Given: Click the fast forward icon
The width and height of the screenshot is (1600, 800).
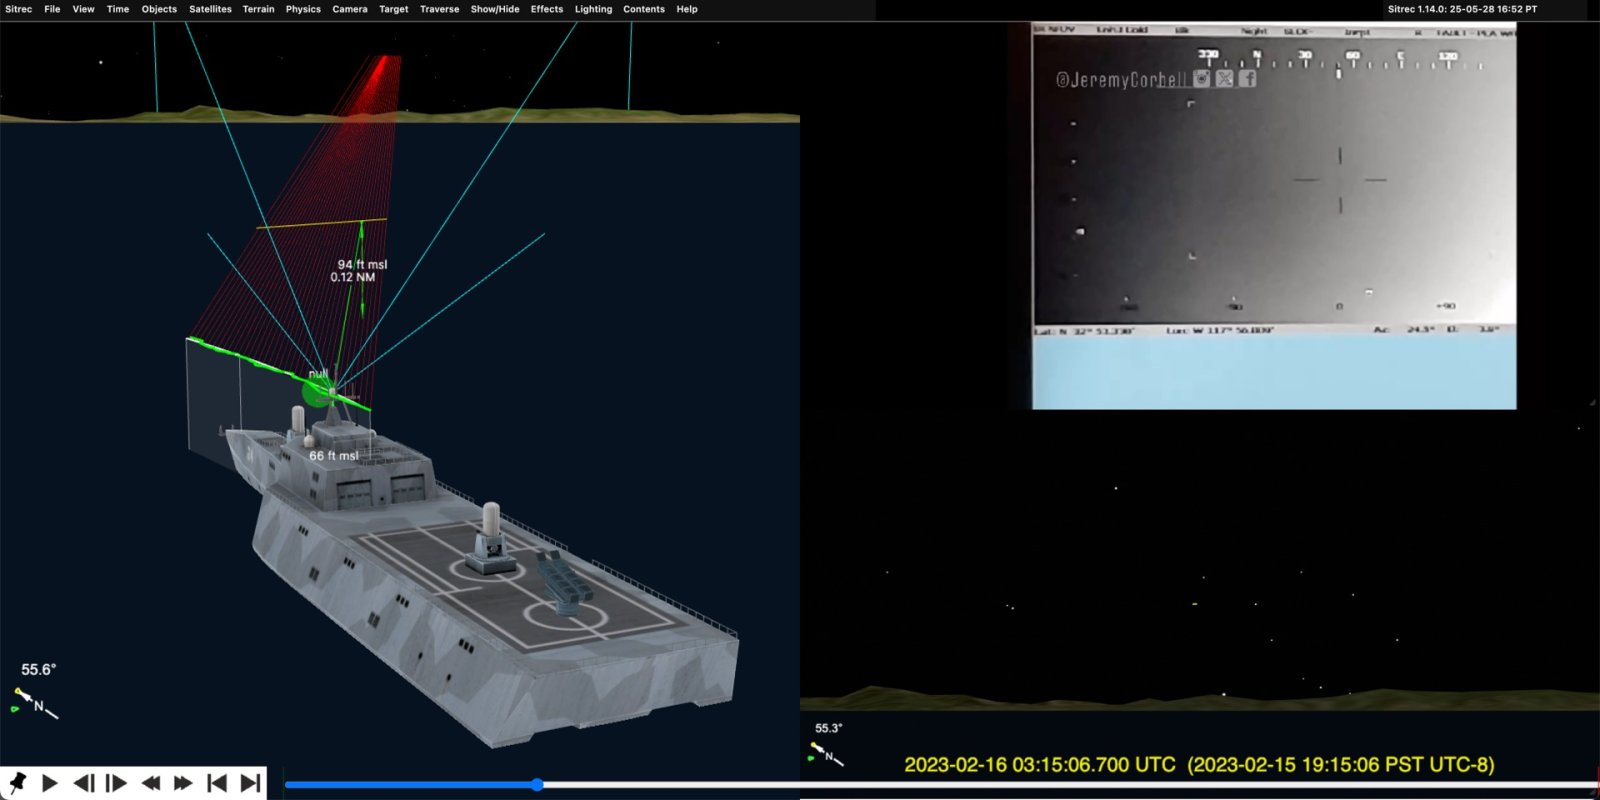Looking at the screenshot, I should pos(183,783).
